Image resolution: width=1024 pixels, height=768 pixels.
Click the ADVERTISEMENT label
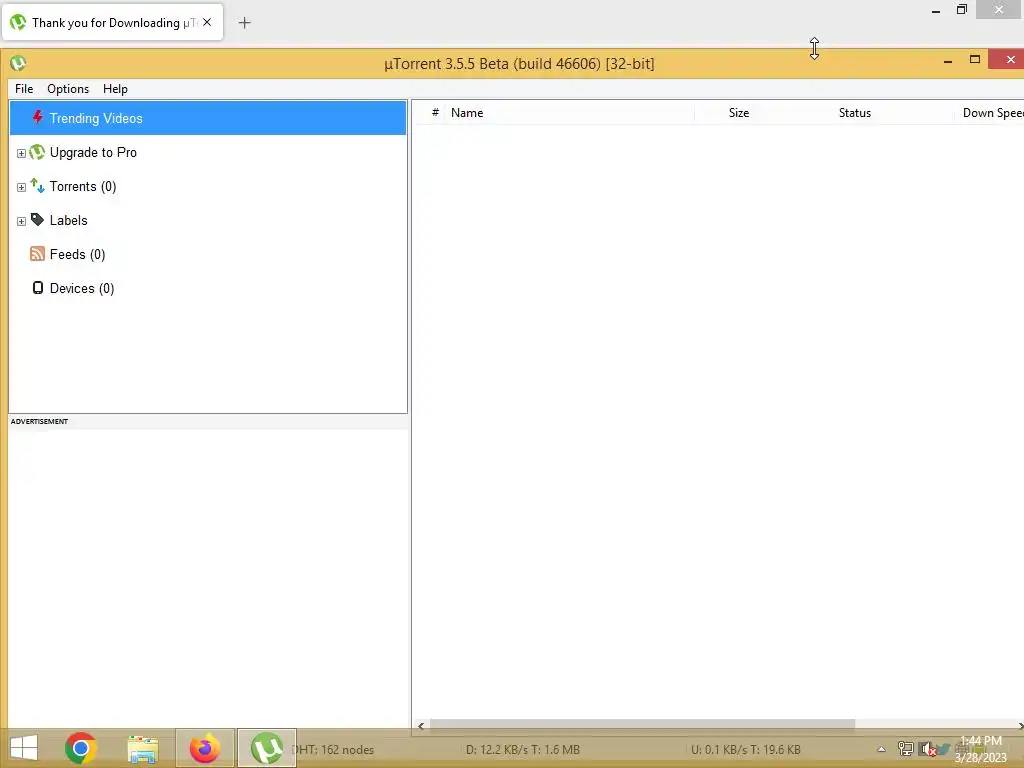pos(39,421)
